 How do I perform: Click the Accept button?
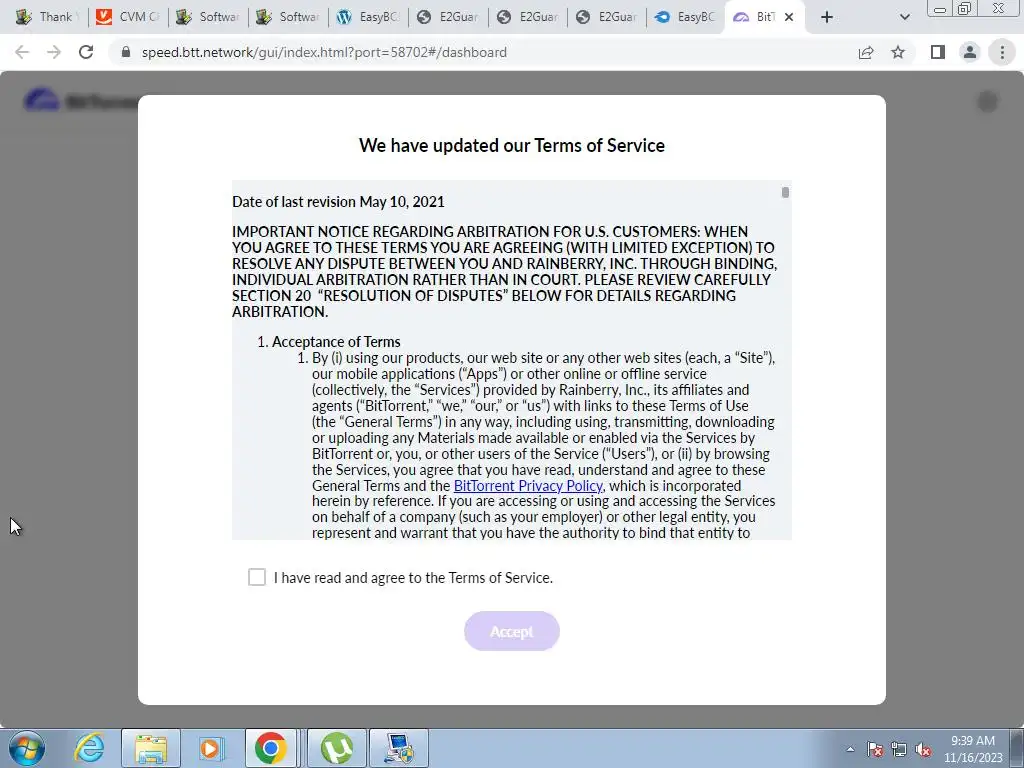[511, 631]
